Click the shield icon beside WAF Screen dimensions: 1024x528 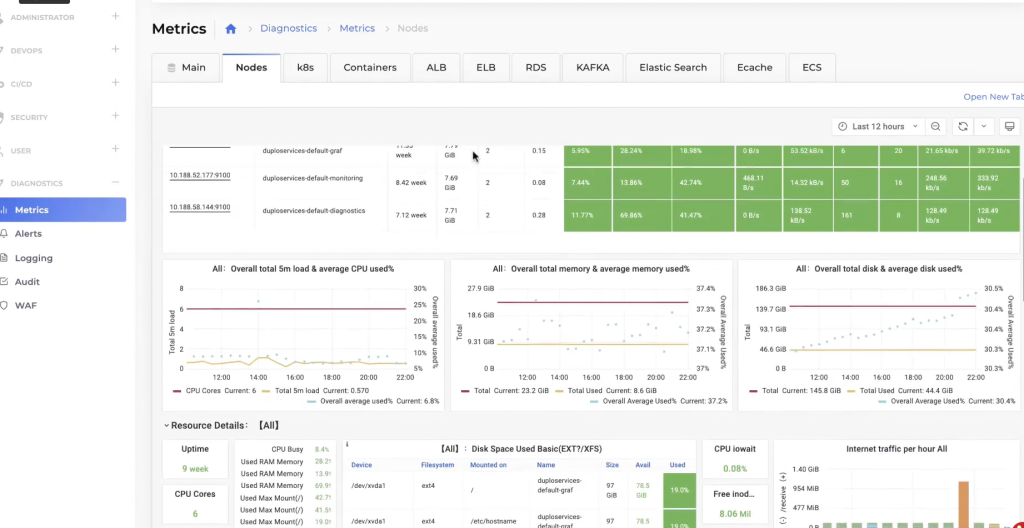click(x=5, y=306)
